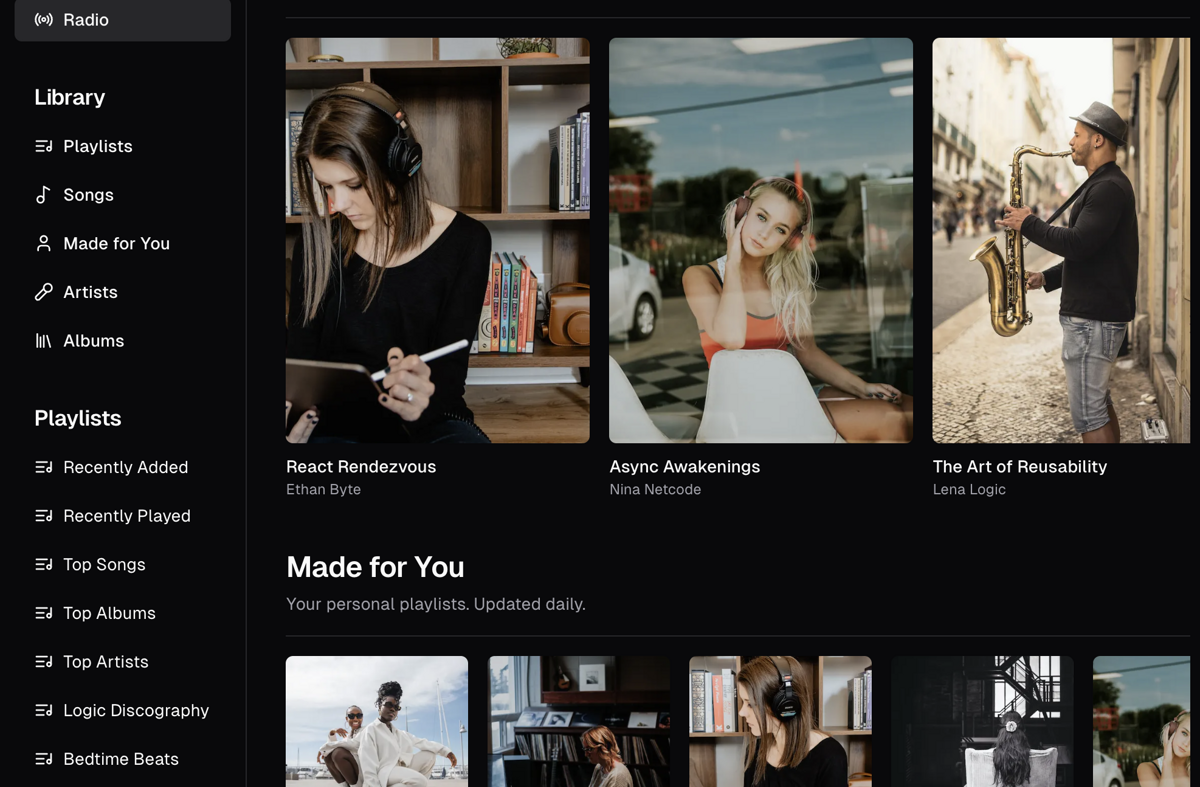Click the Artists microphone icon
This screenshot has height=787, width=1200.
44,292
